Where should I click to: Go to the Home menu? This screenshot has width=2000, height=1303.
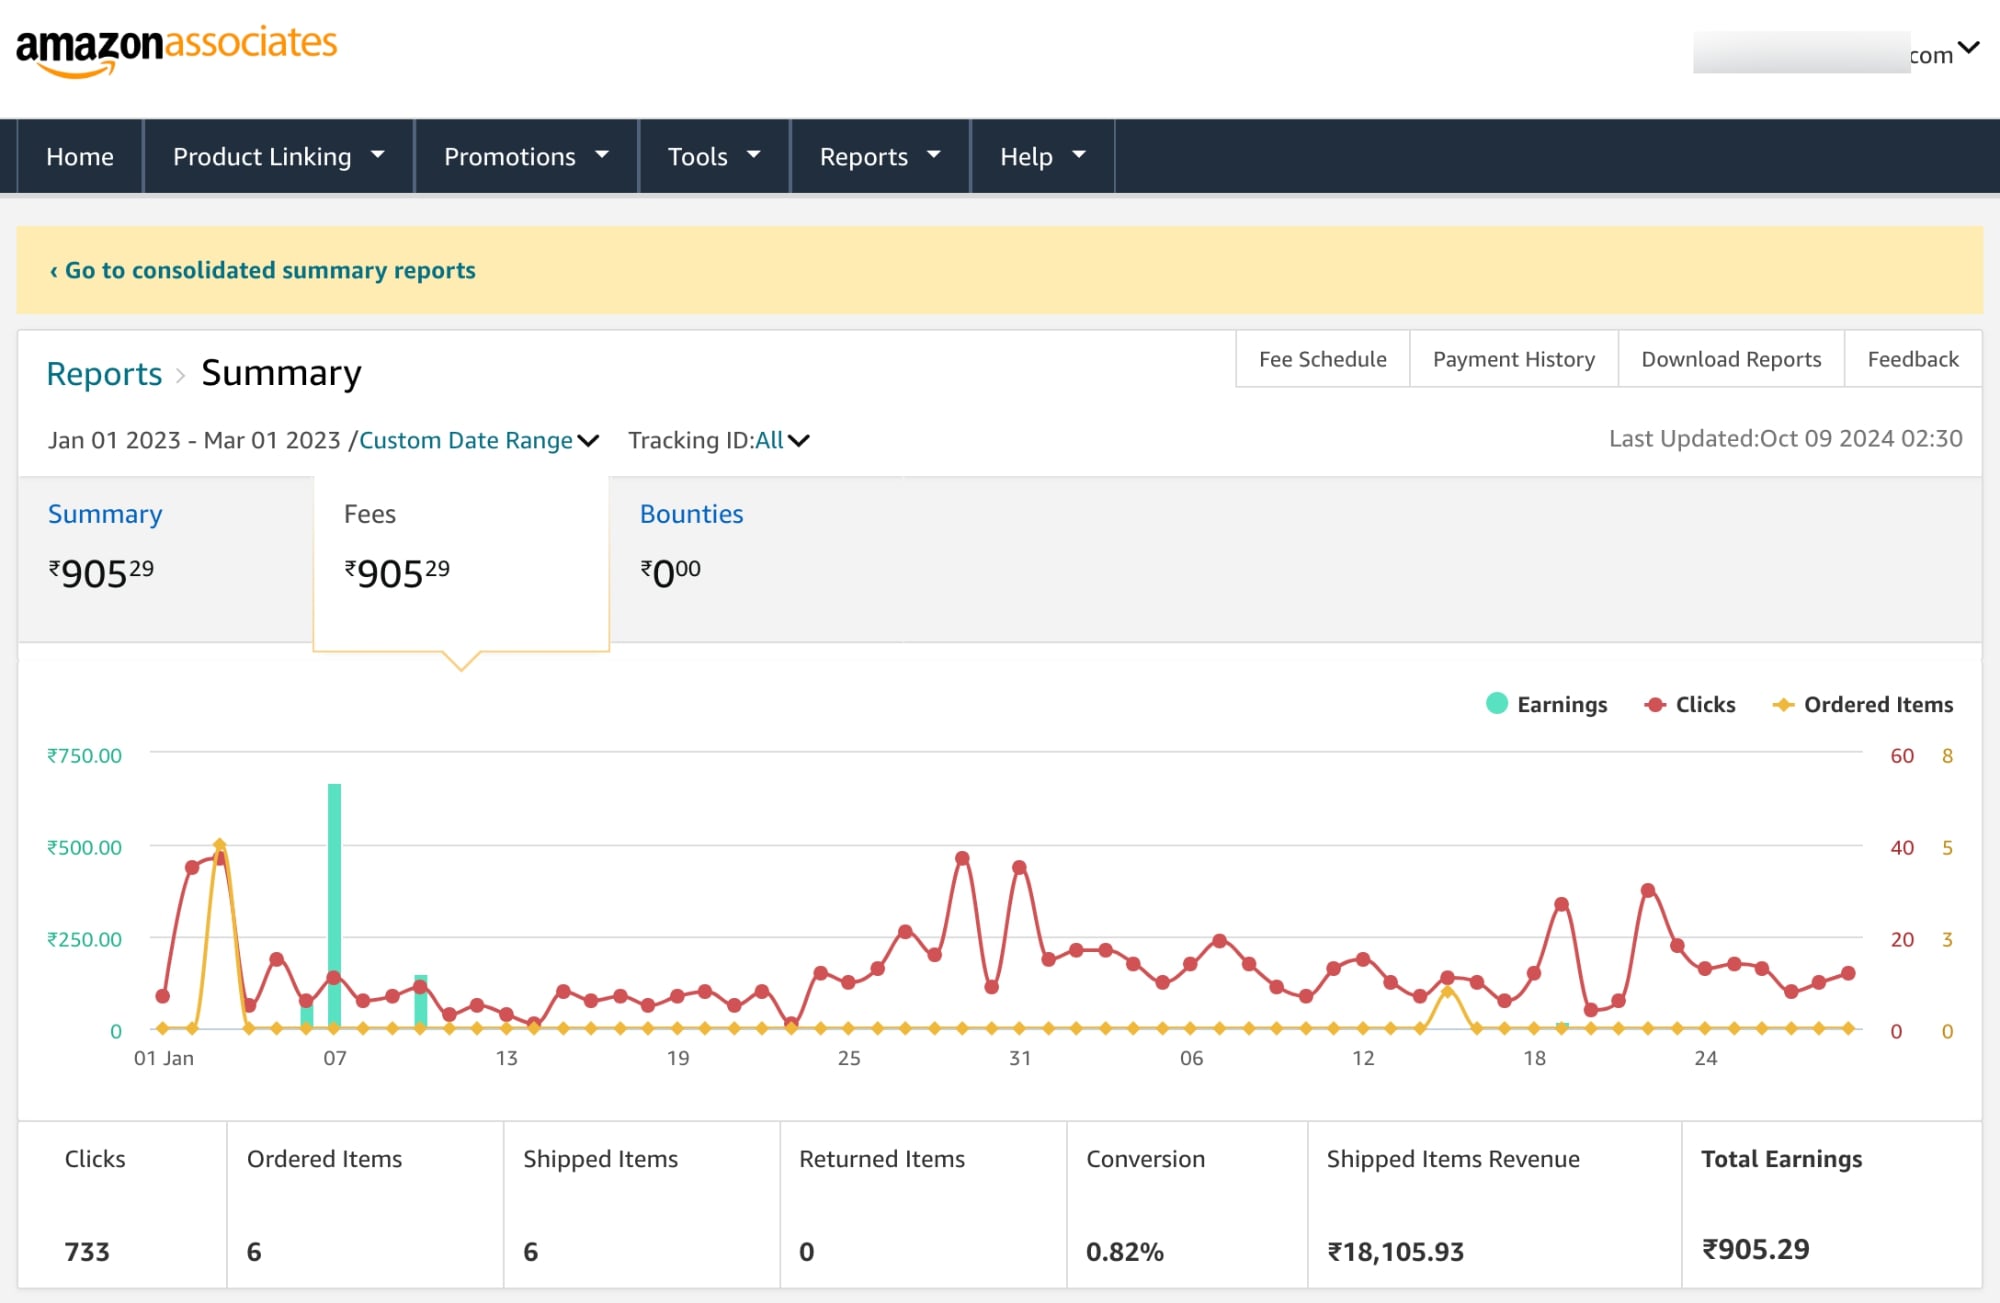(x=80, y=156)
